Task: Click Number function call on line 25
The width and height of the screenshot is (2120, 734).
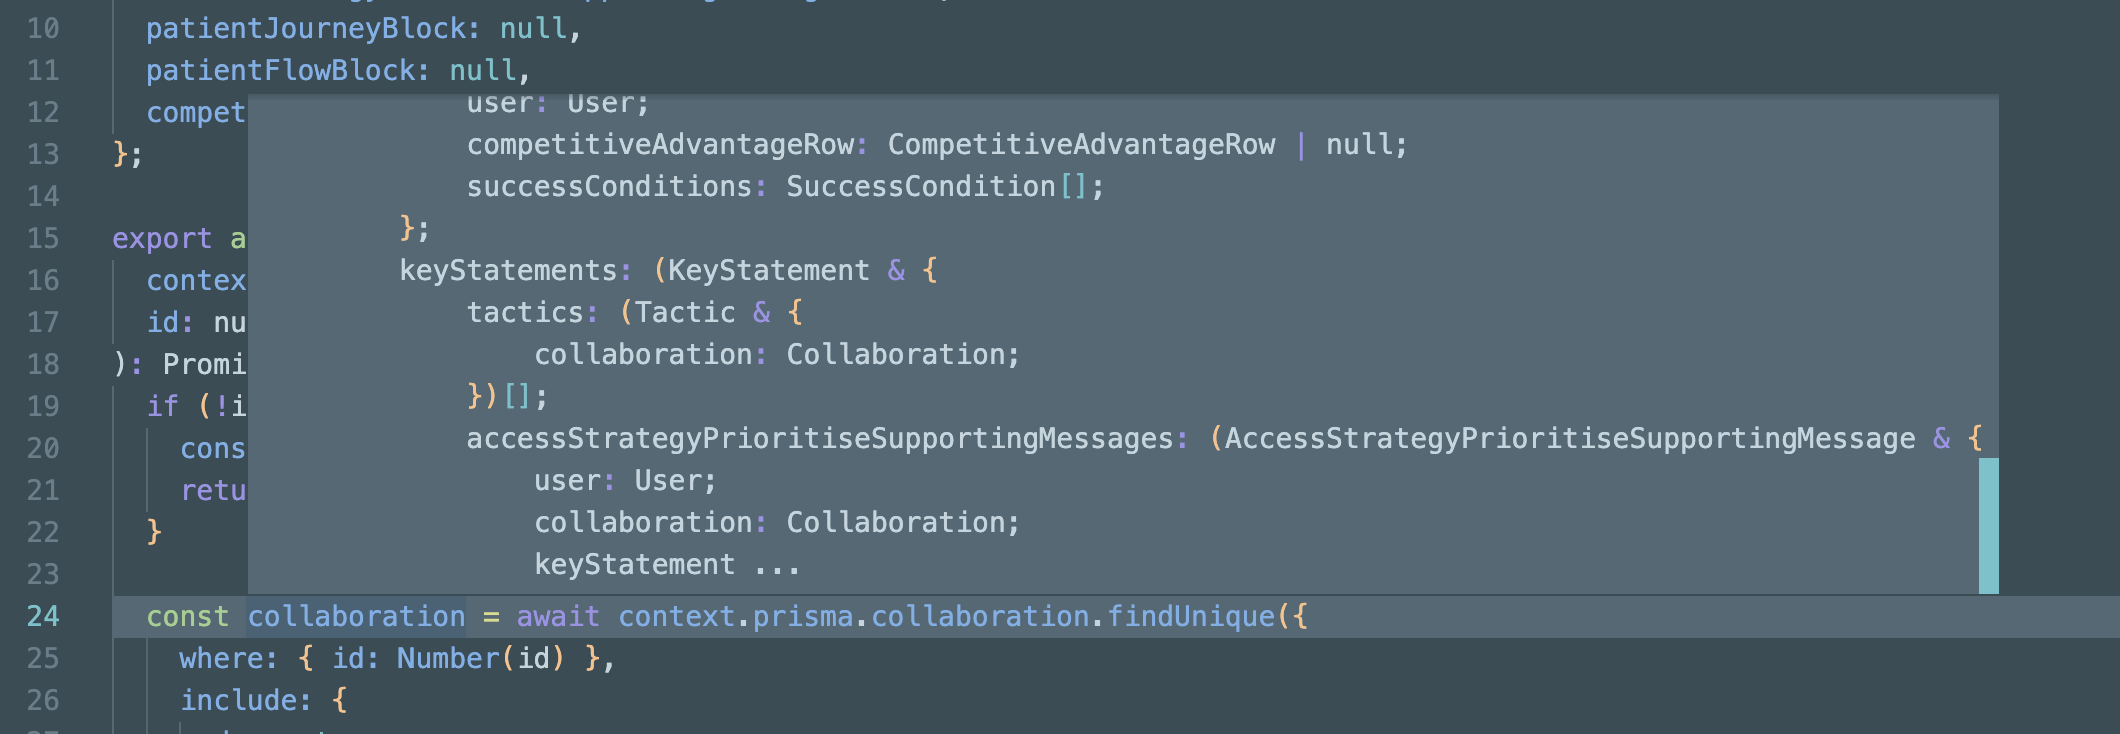Action: click(447, 658)
